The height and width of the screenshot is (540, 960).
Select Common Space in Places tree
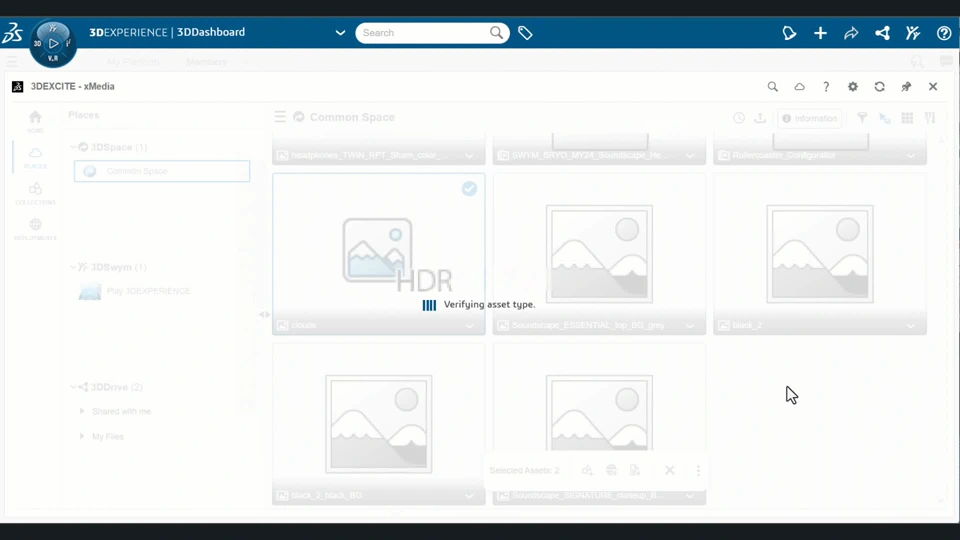pyautogui.click(x=162, y=171)
